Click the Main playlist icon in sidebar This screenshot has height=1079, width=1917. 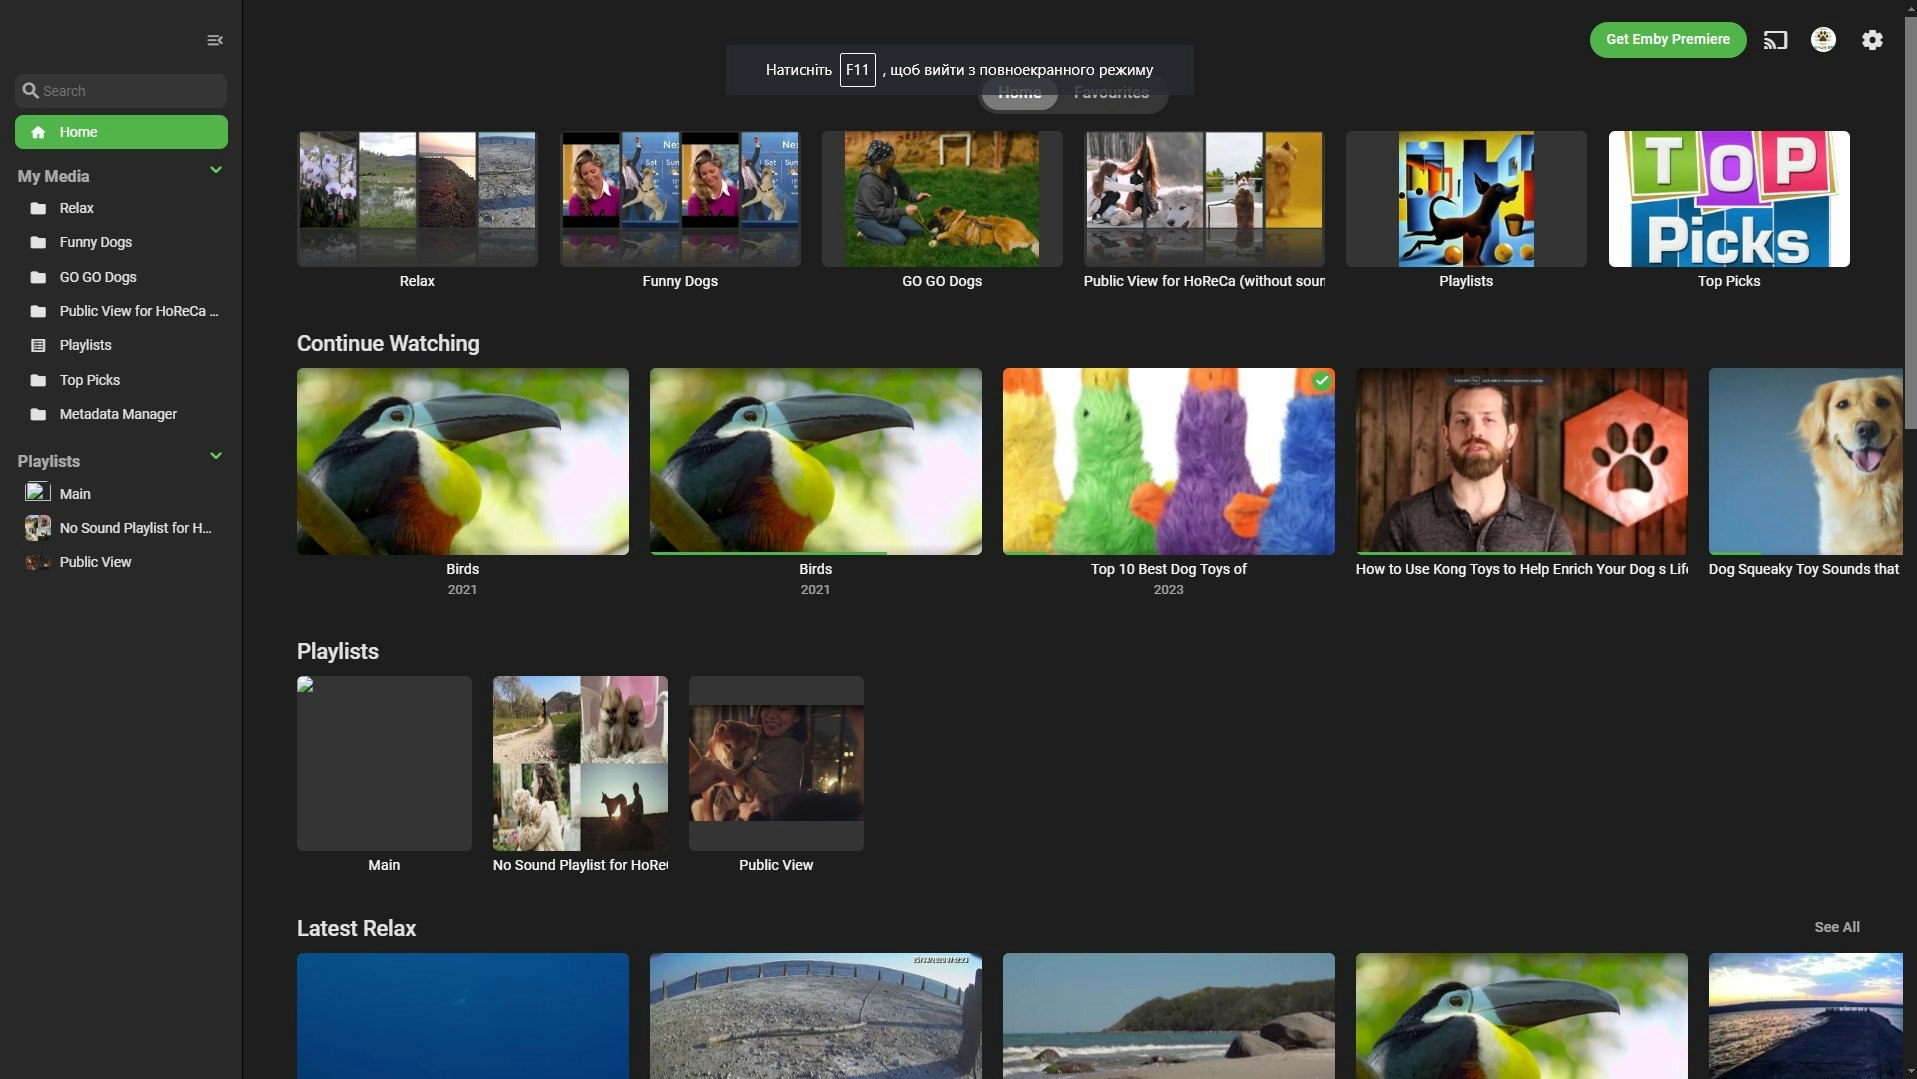(38, 492)
